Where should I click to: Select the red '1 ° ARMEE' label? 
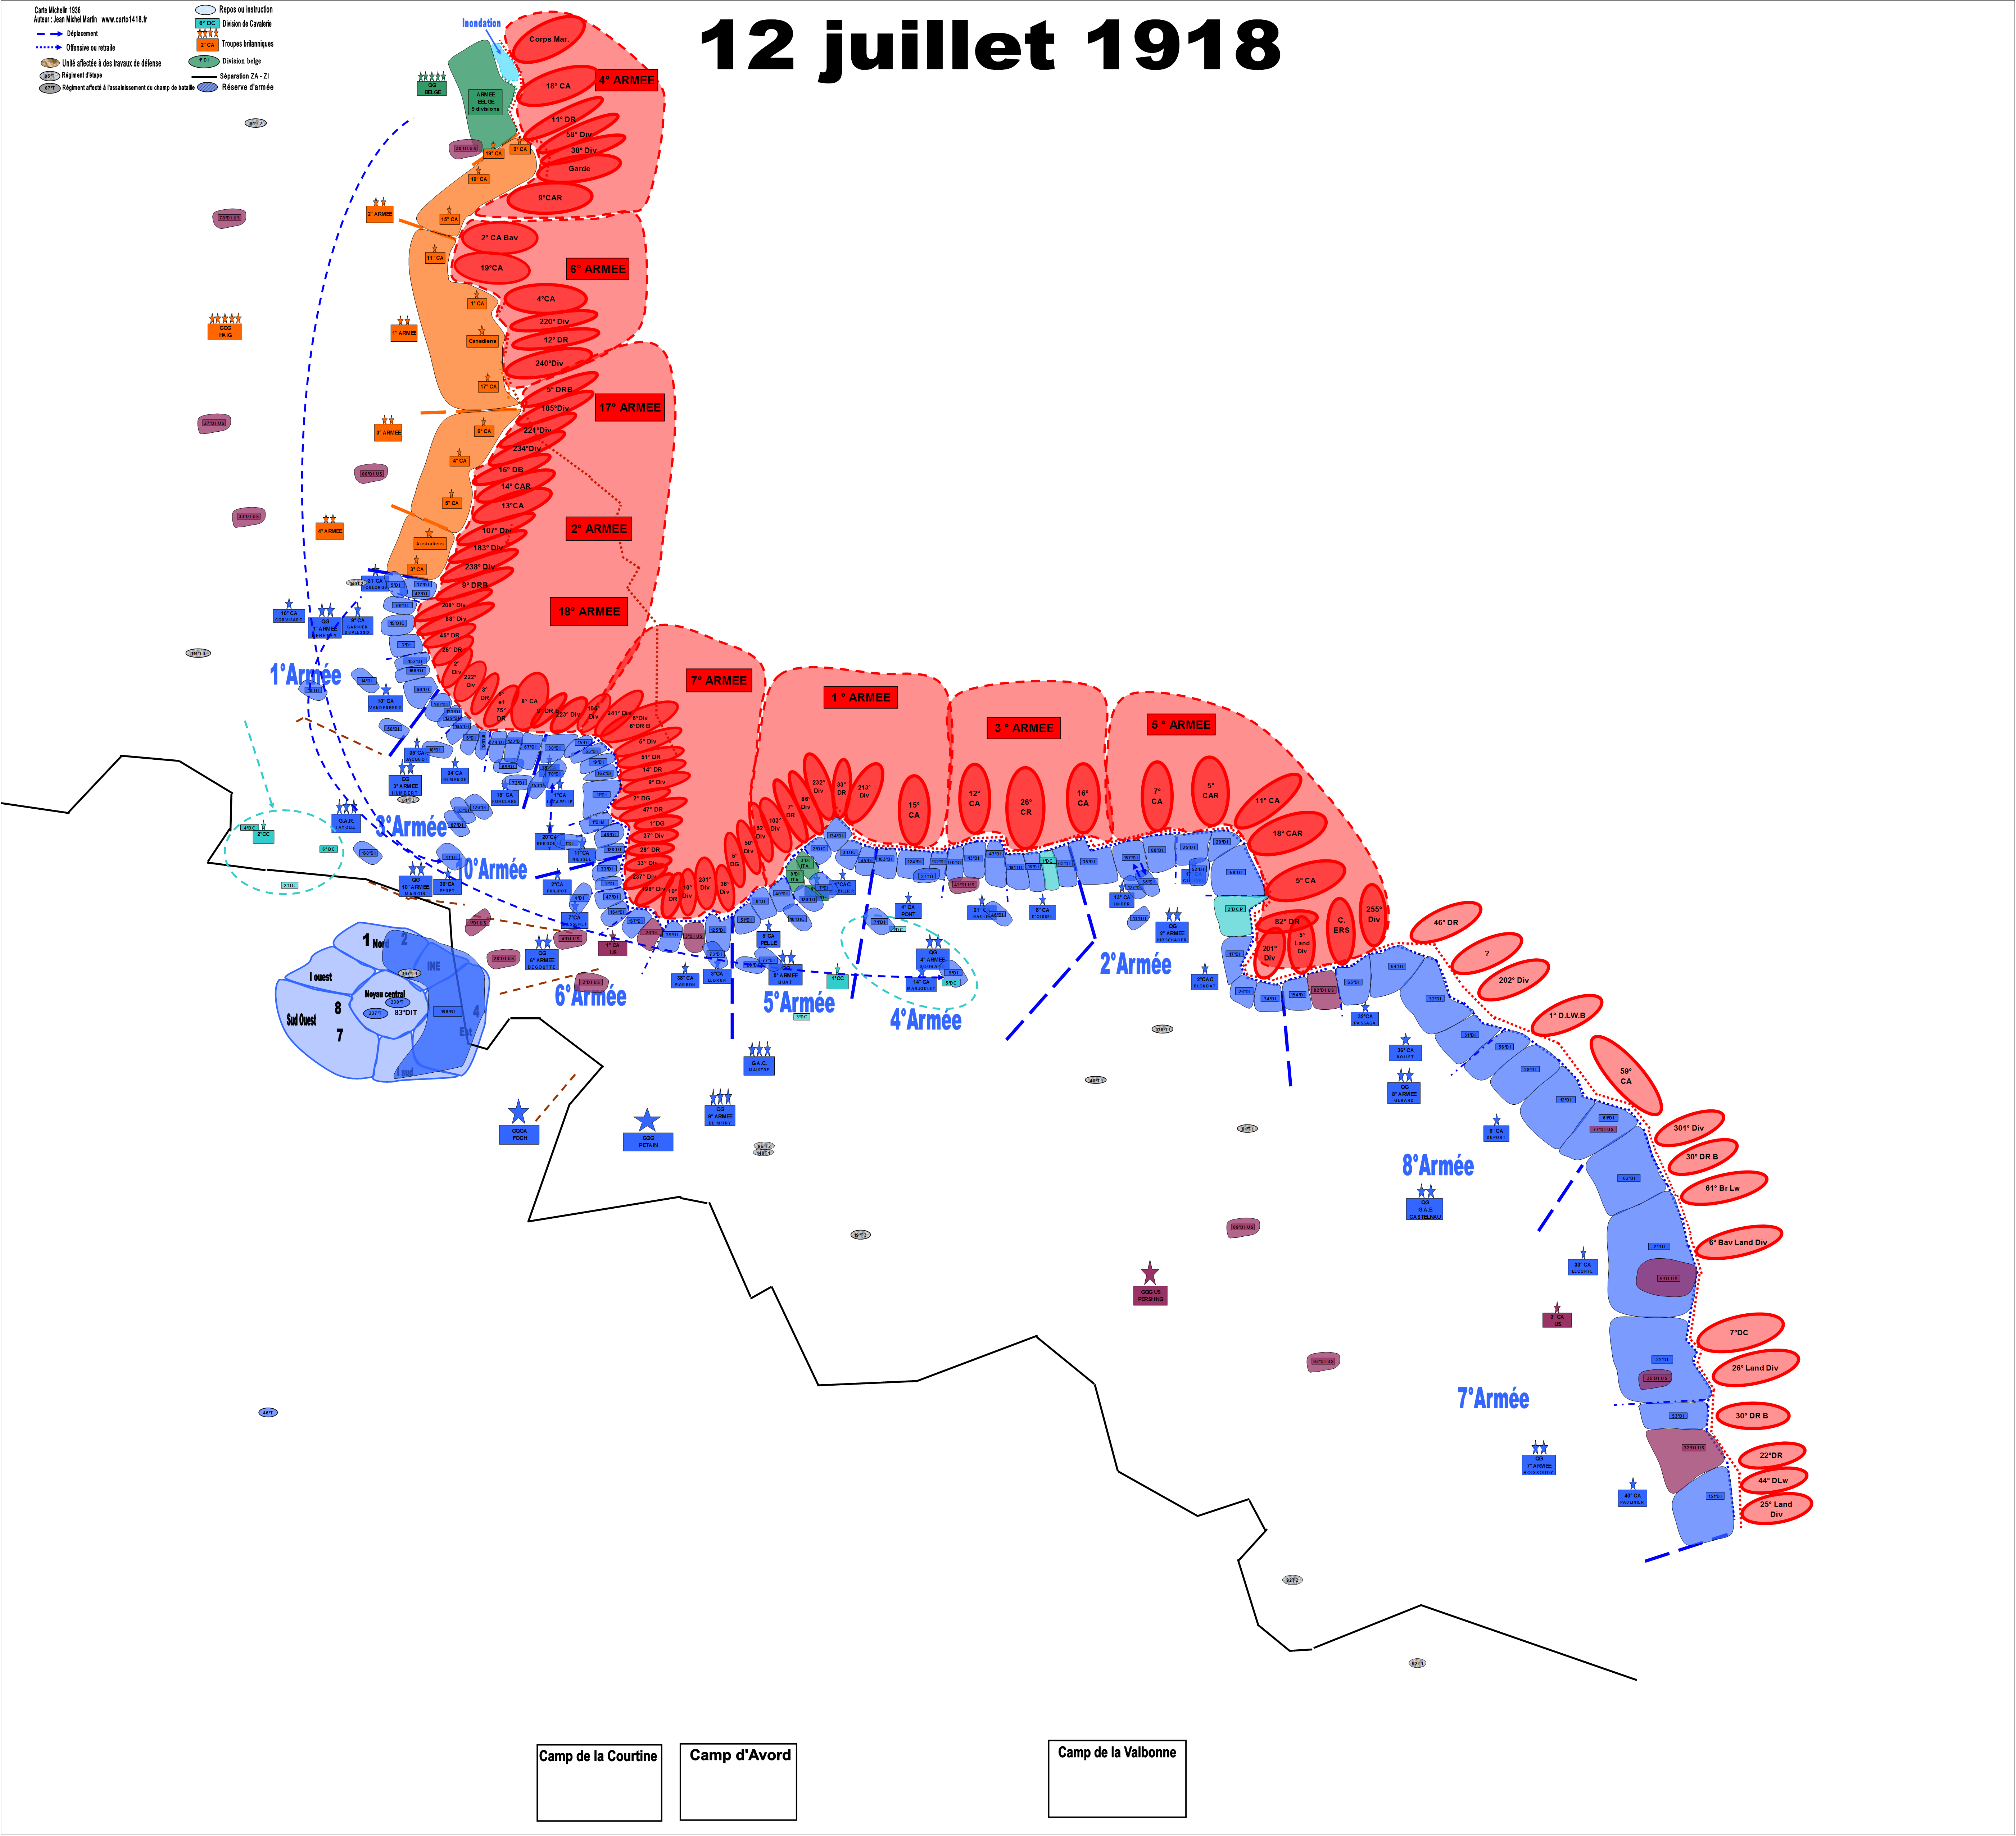861,697
